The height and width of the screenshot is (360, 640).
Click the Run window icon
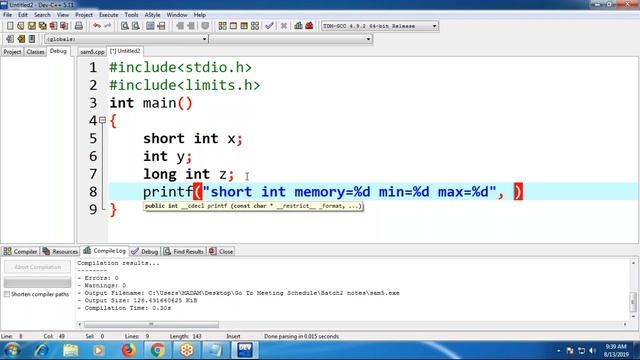click(233, 26)
